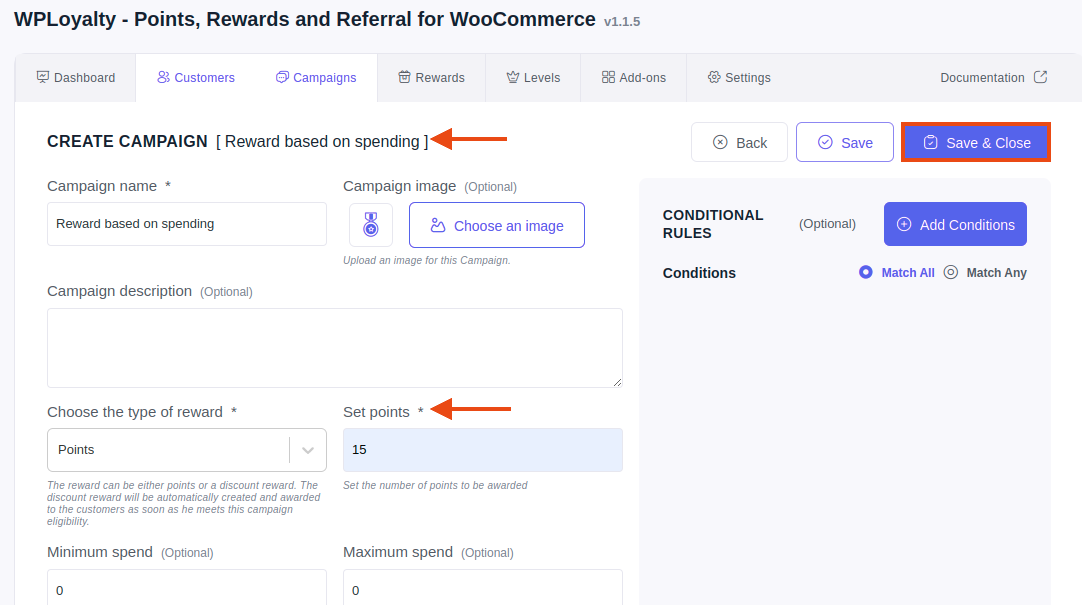Click the Add-ons grid icon
1082x605 pixels.
(608, 77)
